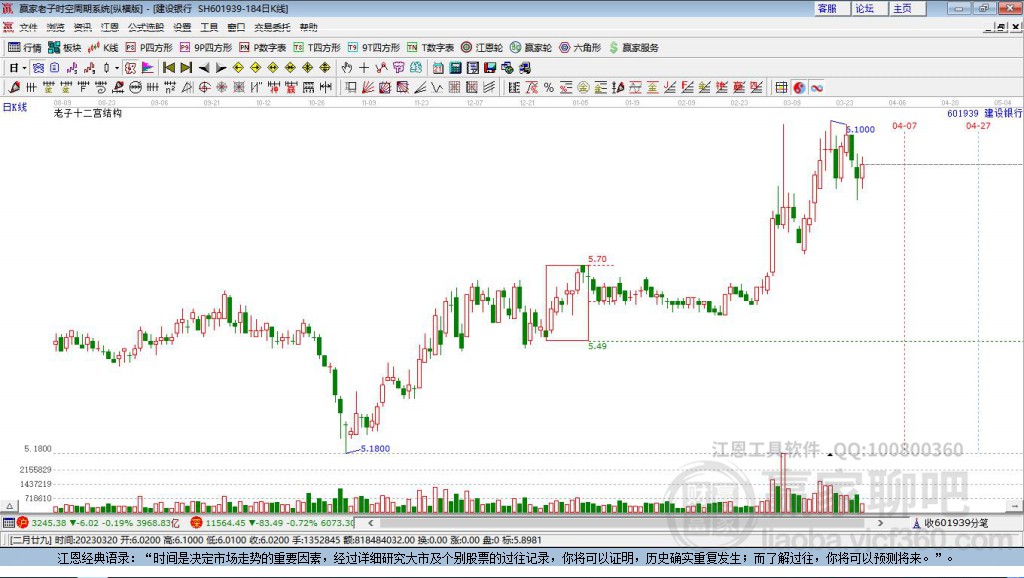The height and width of the screenshot is (578, 1024).
Task: Jump to first candle with skip-to-start icon
Action: pyautogui.click(x=168, y=68)
